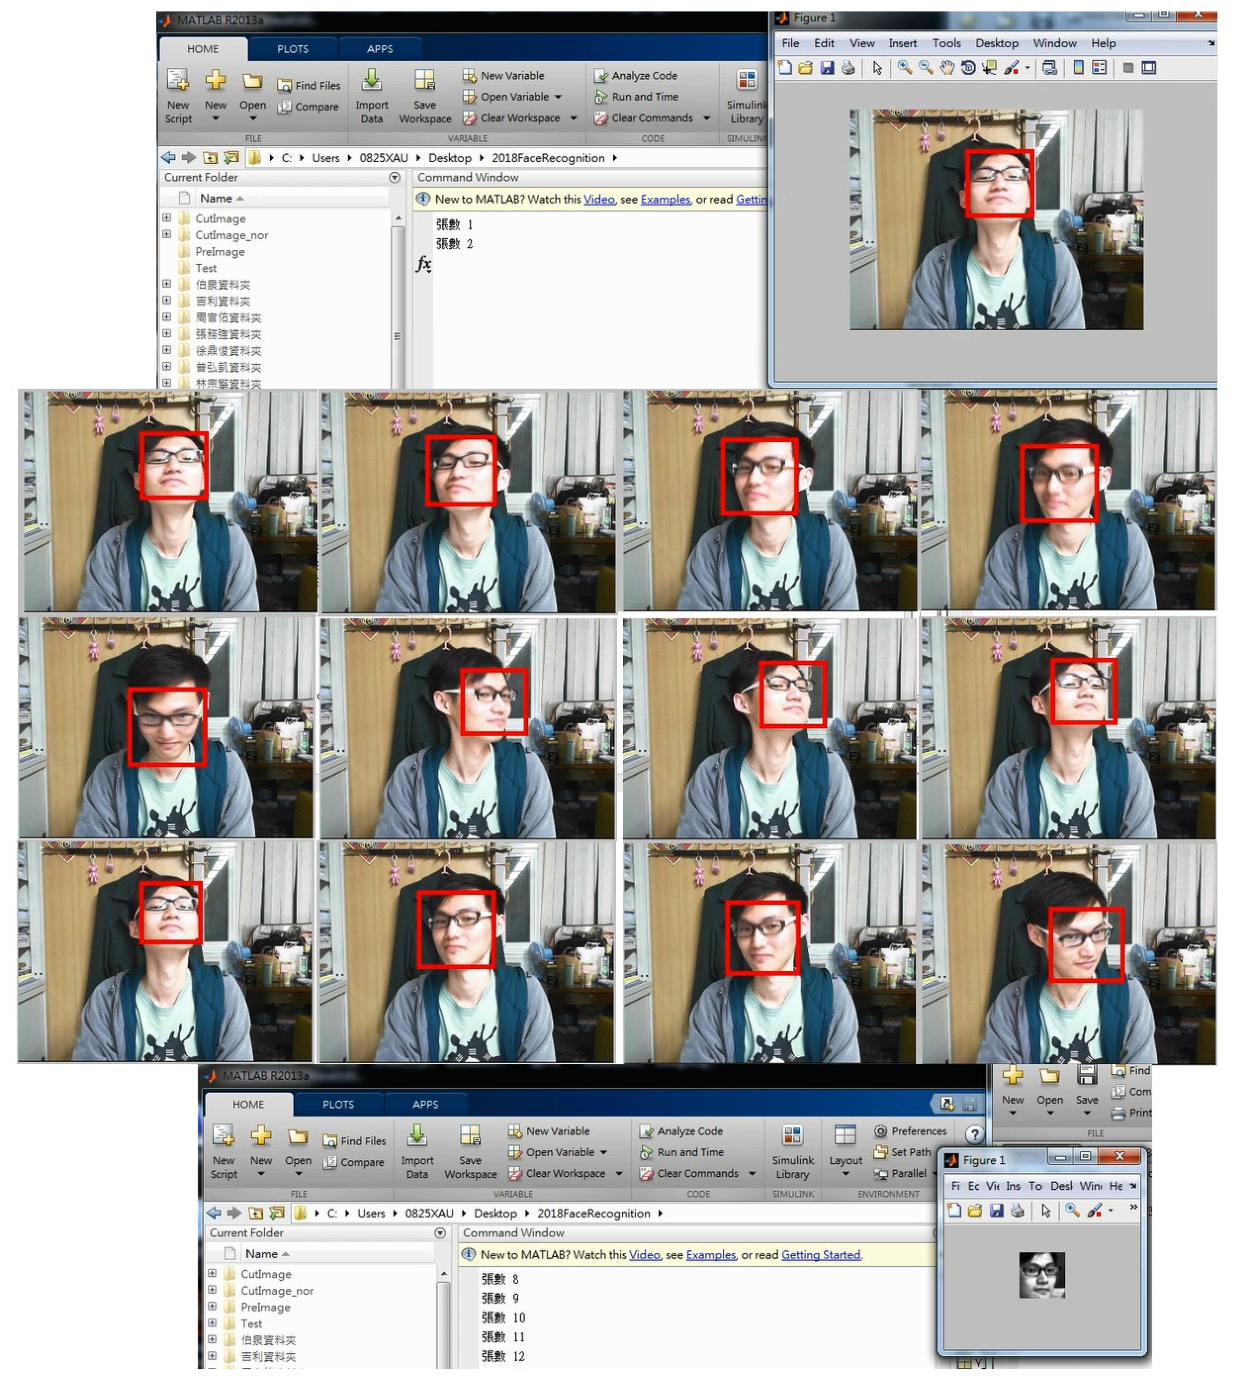This screenshot has height=1383, width=1235.
Task: Open MATLAB Preferences
Action: point(910,1131)
